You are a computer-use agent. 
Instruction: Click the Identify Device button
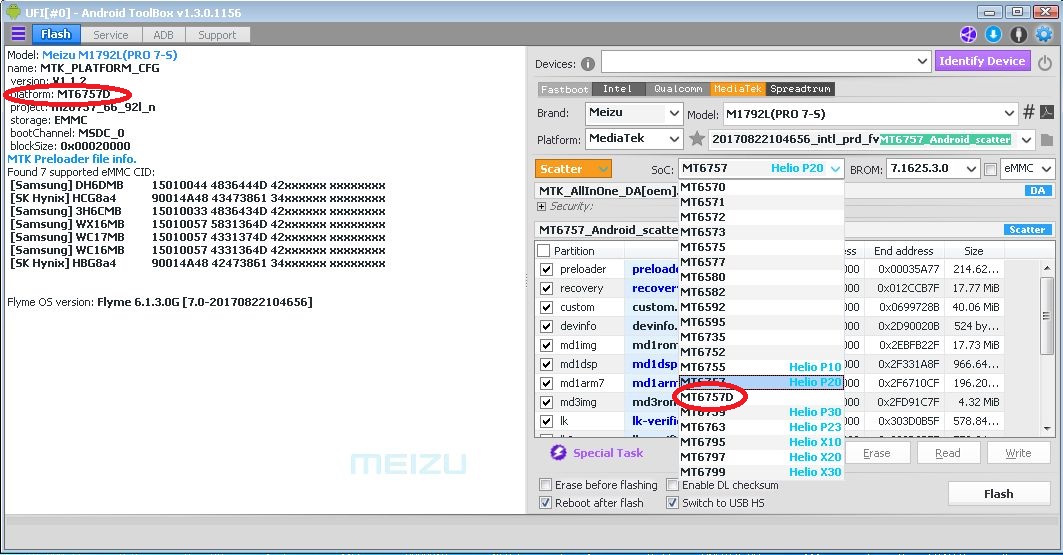[x=982, y=61]
